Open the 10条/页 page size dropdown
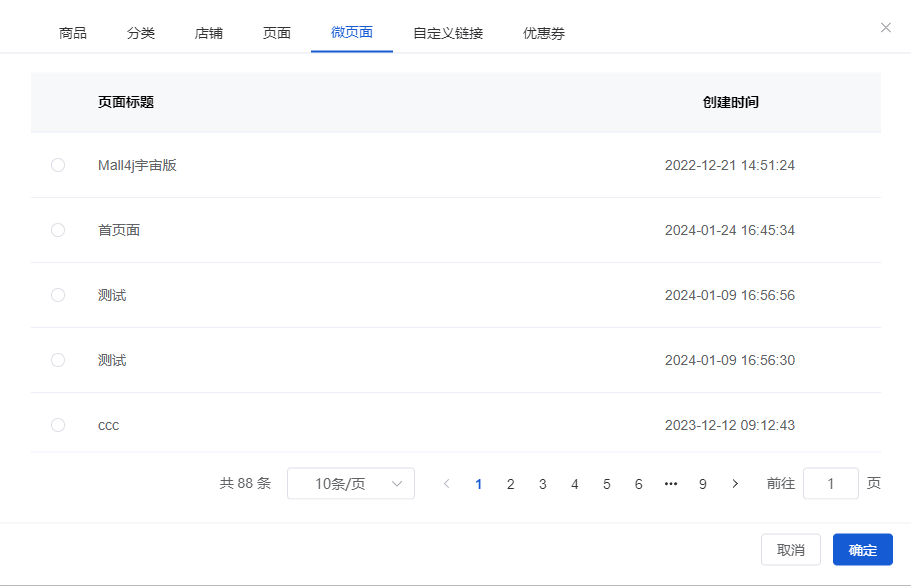Image resolution: width=911 pixels, height=586 pixels. click(351, 484)
